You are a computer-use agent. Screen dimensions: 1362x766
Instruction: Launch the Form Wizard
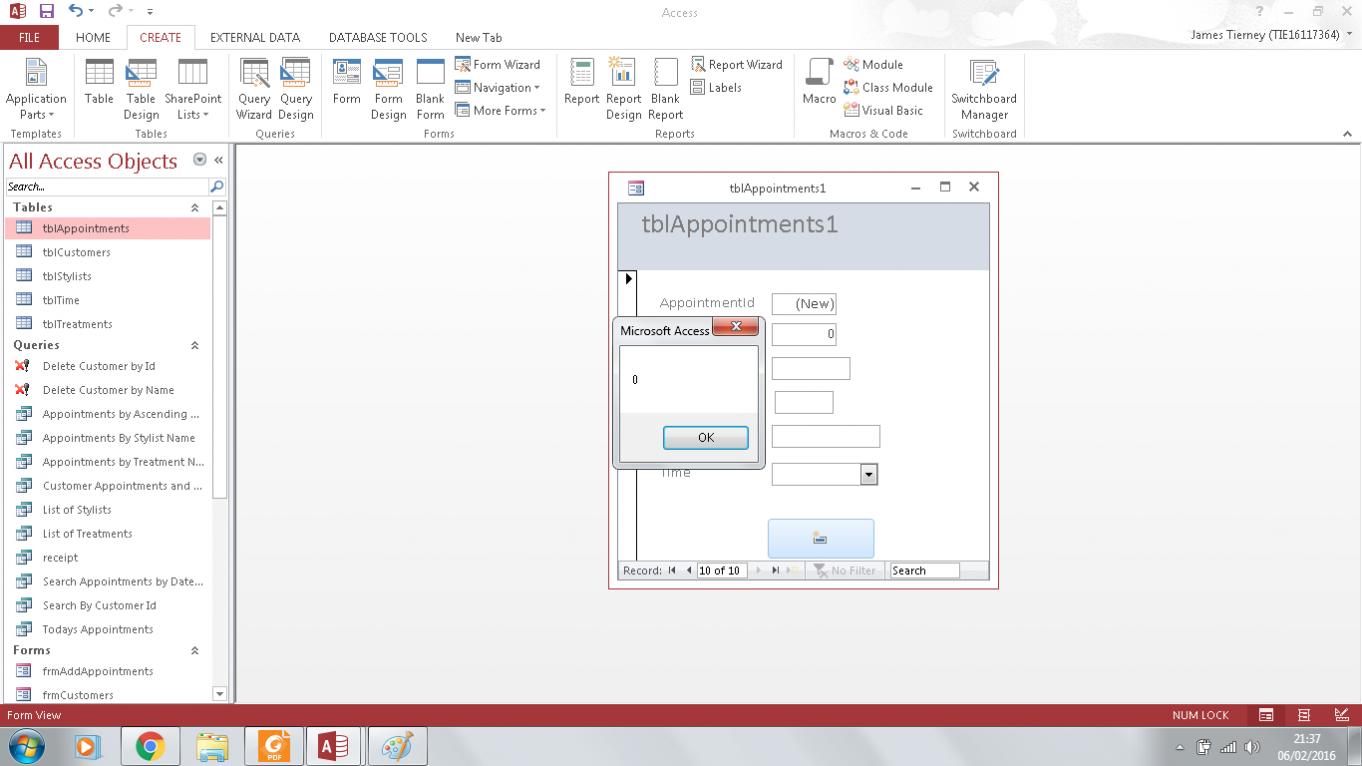pos(497,64)
